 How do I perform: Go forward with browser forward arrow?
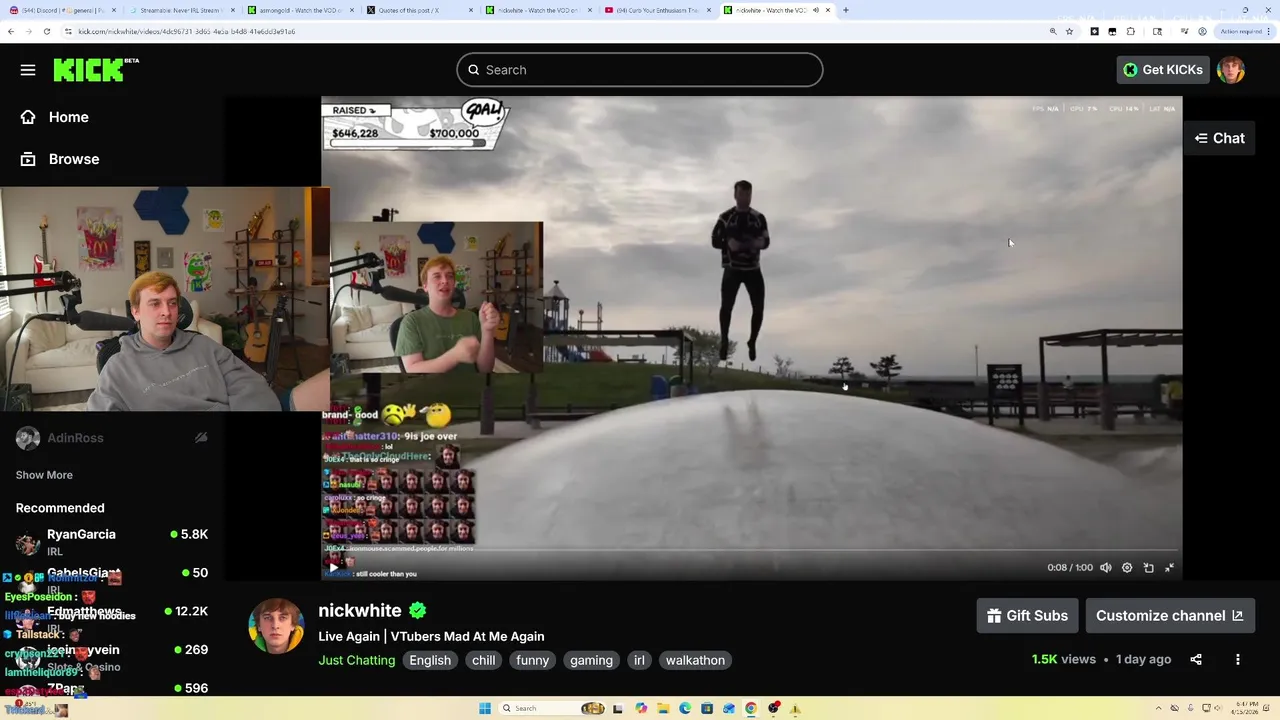point(29,31)
